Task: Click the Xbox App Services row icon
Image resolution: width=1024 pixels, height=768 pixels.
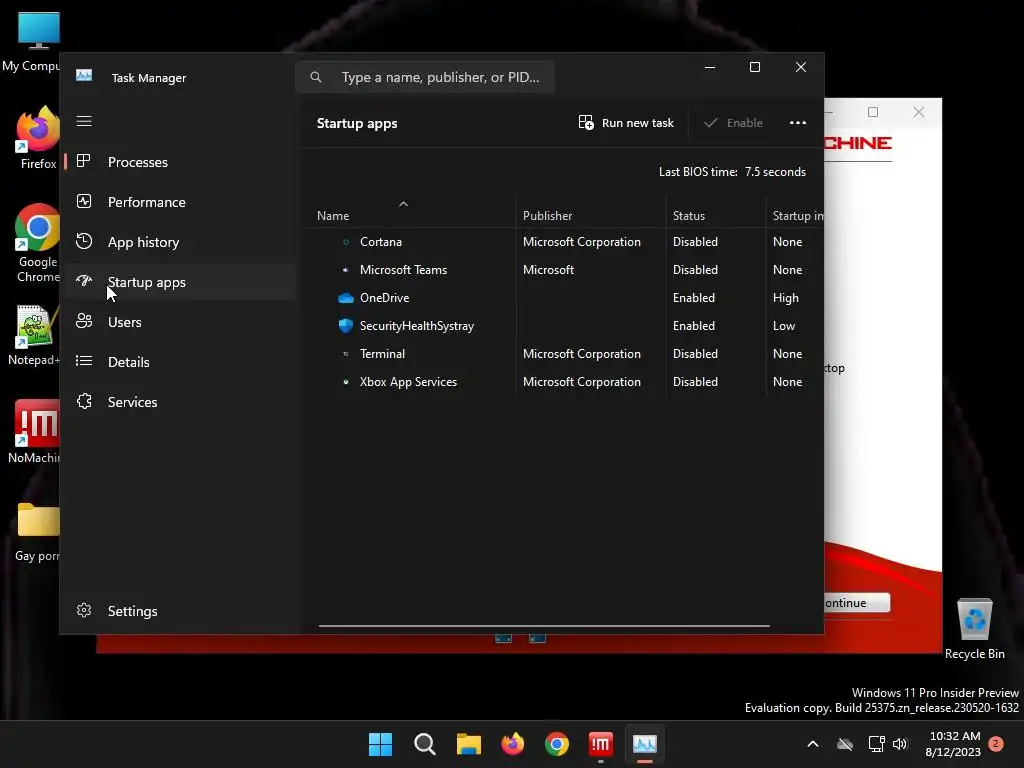Action: point(345,382)
